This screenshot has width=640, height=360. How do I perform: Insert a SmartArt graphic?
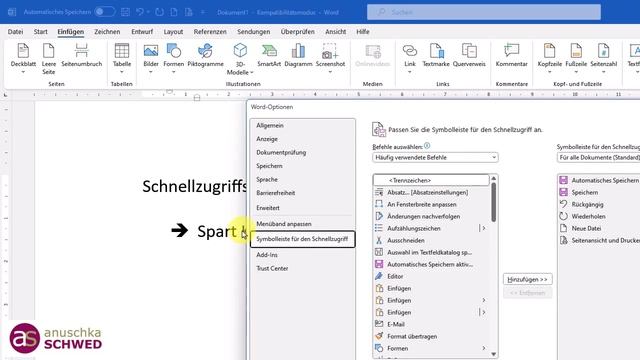269,56
